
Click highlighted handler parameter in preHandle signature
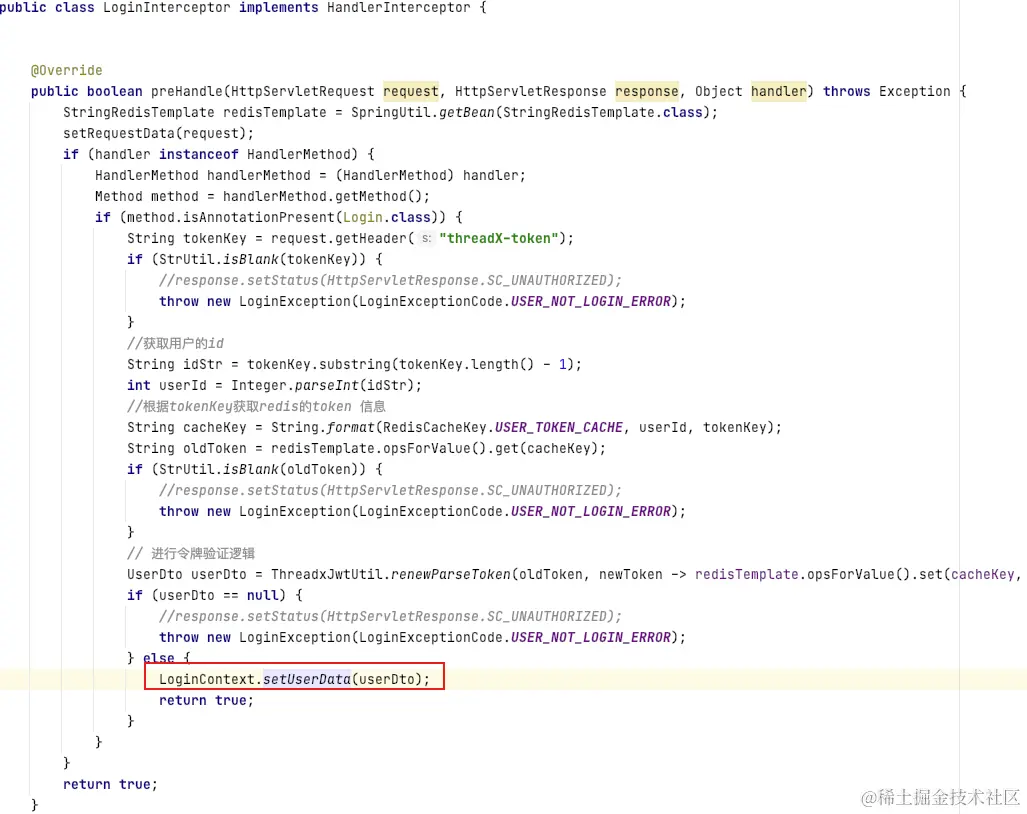click(778, 91)
